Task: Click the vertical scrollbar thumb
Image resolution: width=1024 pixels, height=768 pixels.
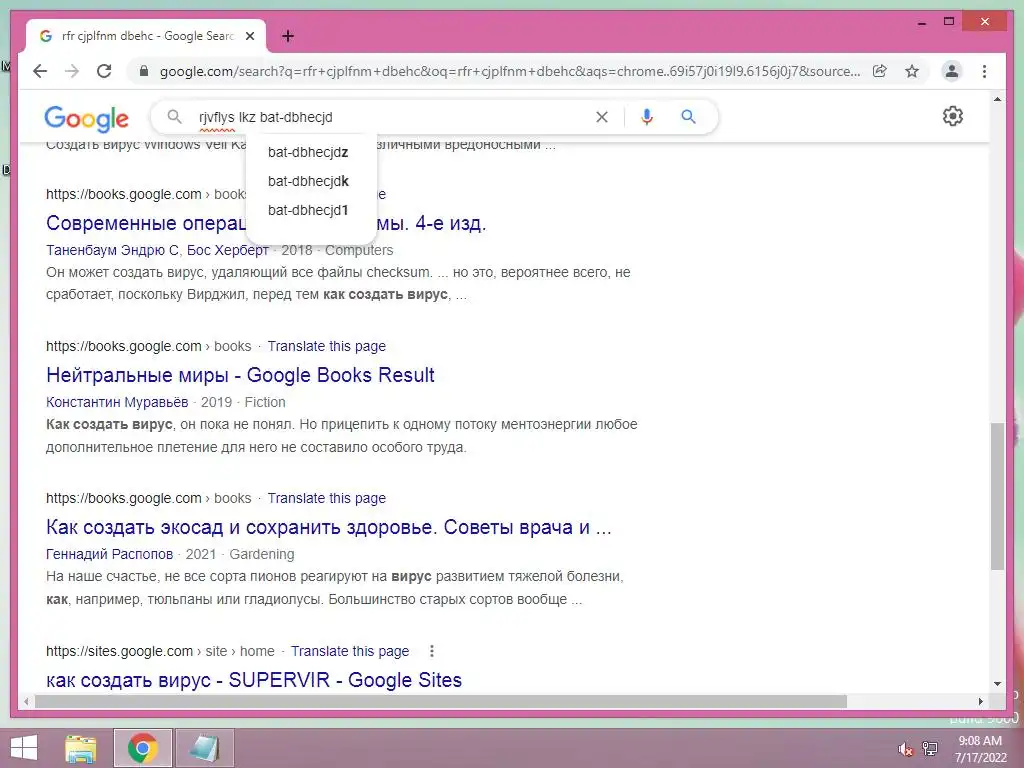Action: coord(997,496)
